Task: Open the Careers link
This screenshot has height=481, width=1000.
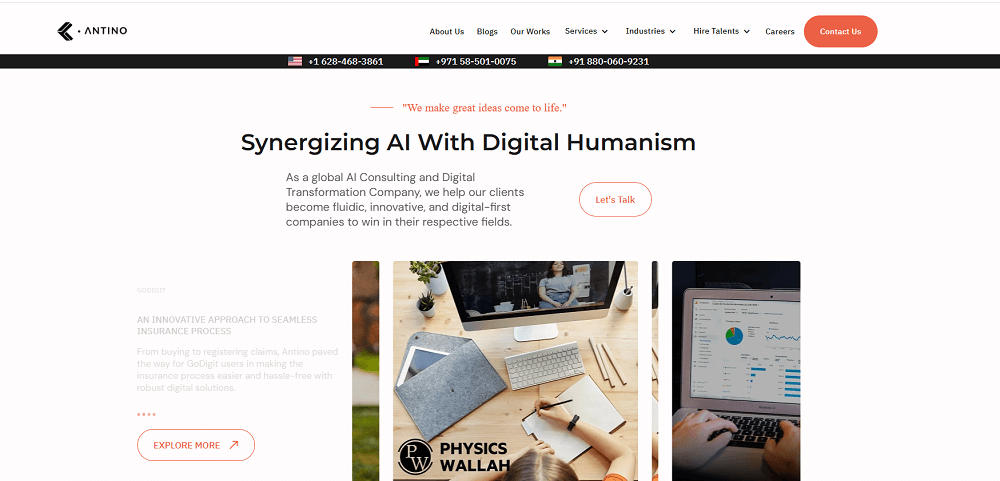Action: click(x=780, y=31)
